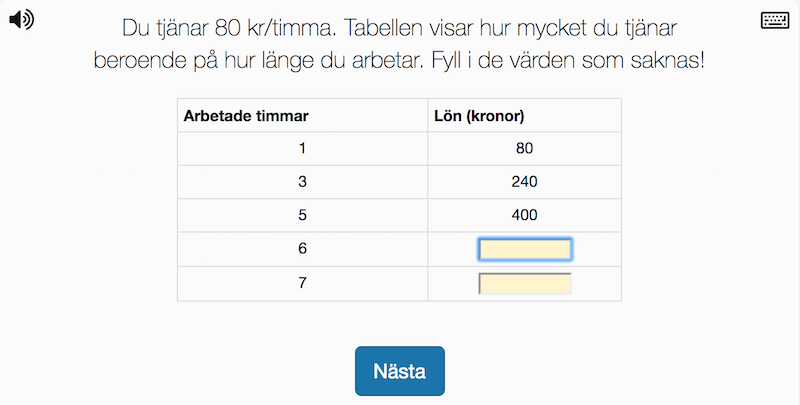
Task: Select the cell showing 3 worked hours
Action: pyautogui.click(x=302, y=182)
